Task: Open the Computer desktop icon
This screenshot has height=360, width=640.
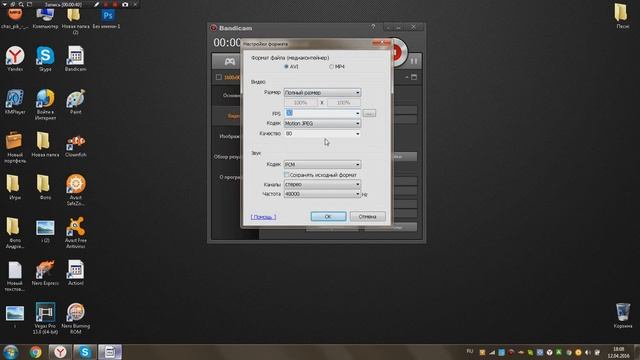Action: tap(45, 19)
